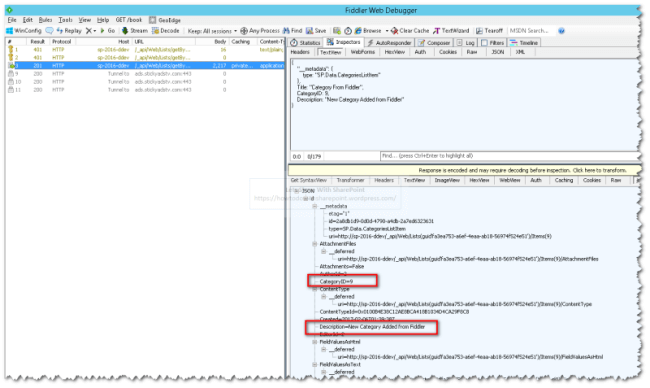Click the timer stopwatch icon in toolbar
Screen dimensions: 650x388
[348, 31]
